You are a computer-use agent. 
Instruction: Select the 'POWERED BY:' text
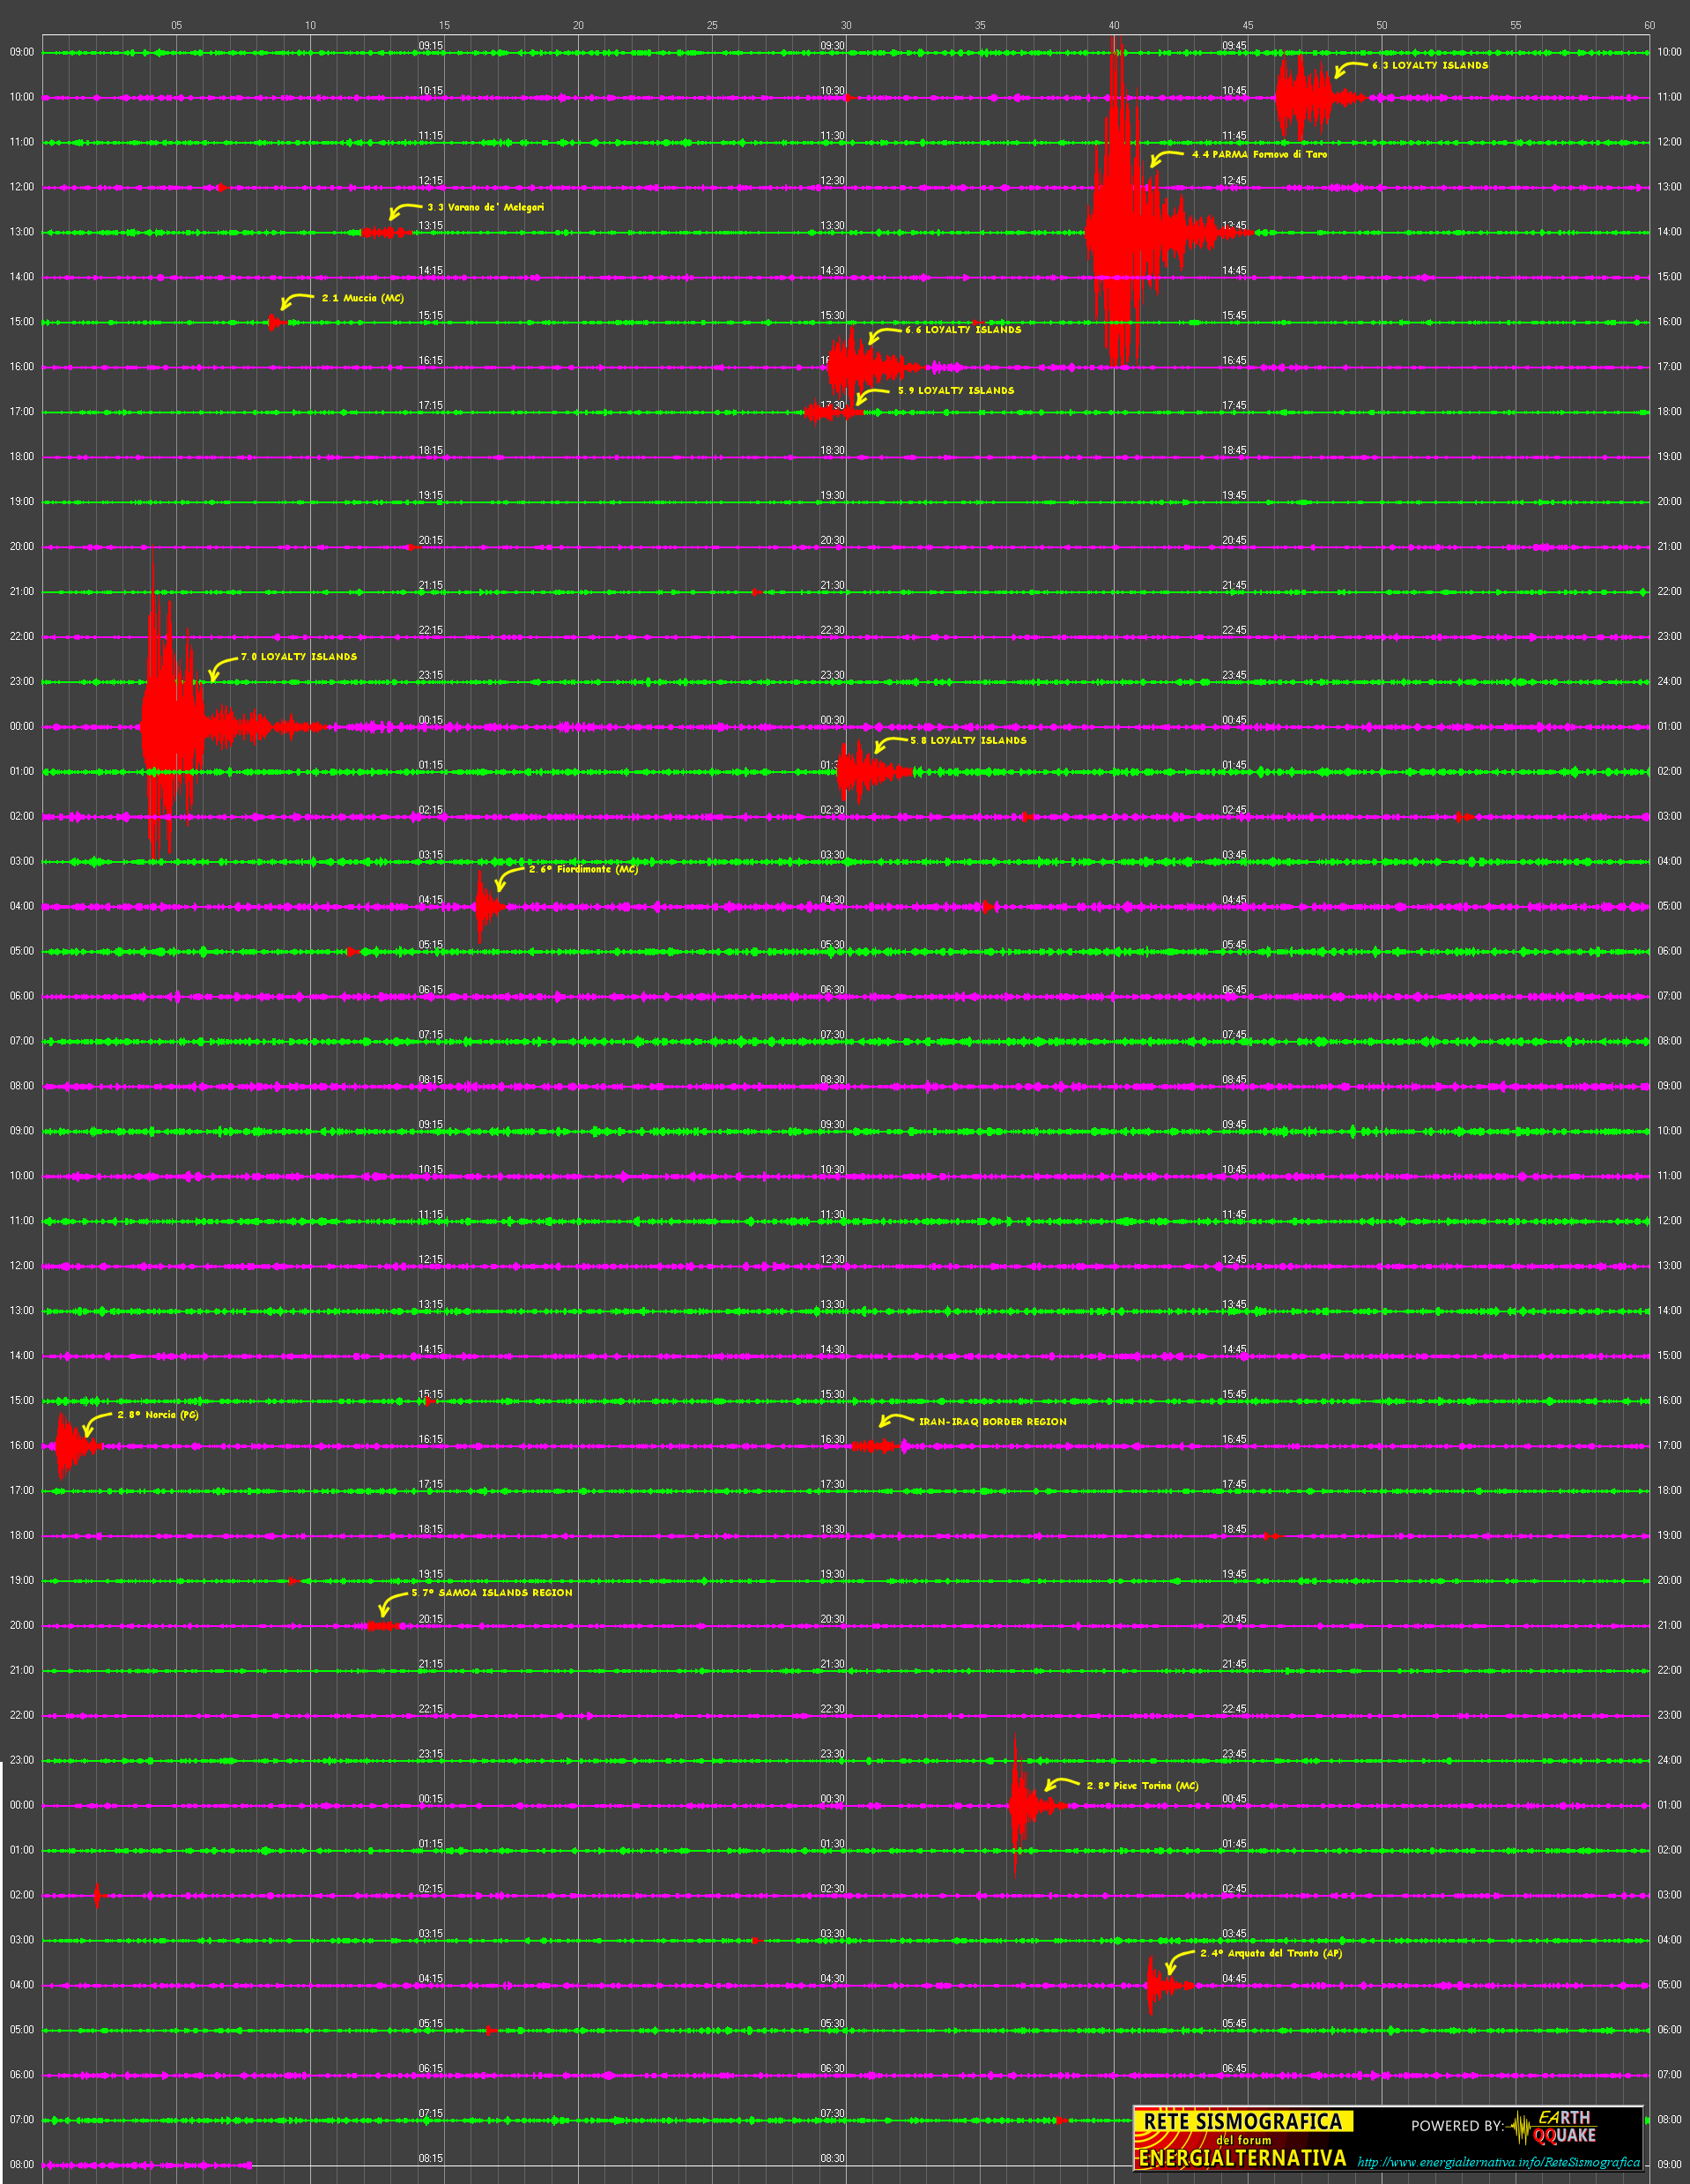click(x=1457, y=2126)
